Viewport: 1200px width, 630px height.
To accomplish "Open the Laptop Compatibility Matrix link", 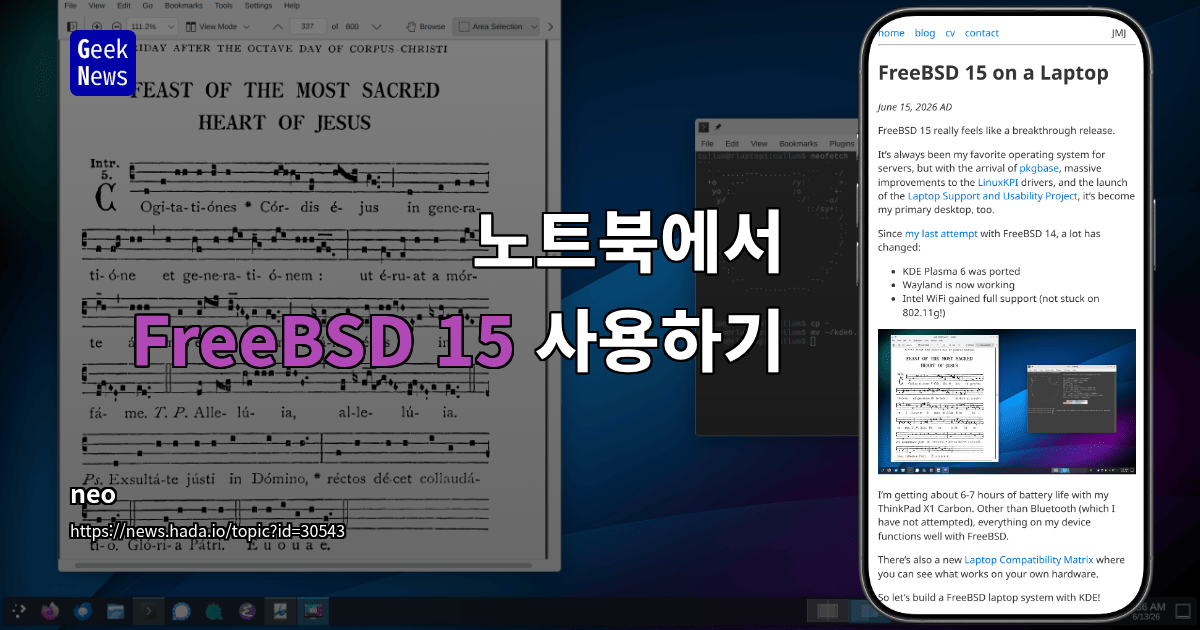I will pyautogui.click(x=1029, y=560).
